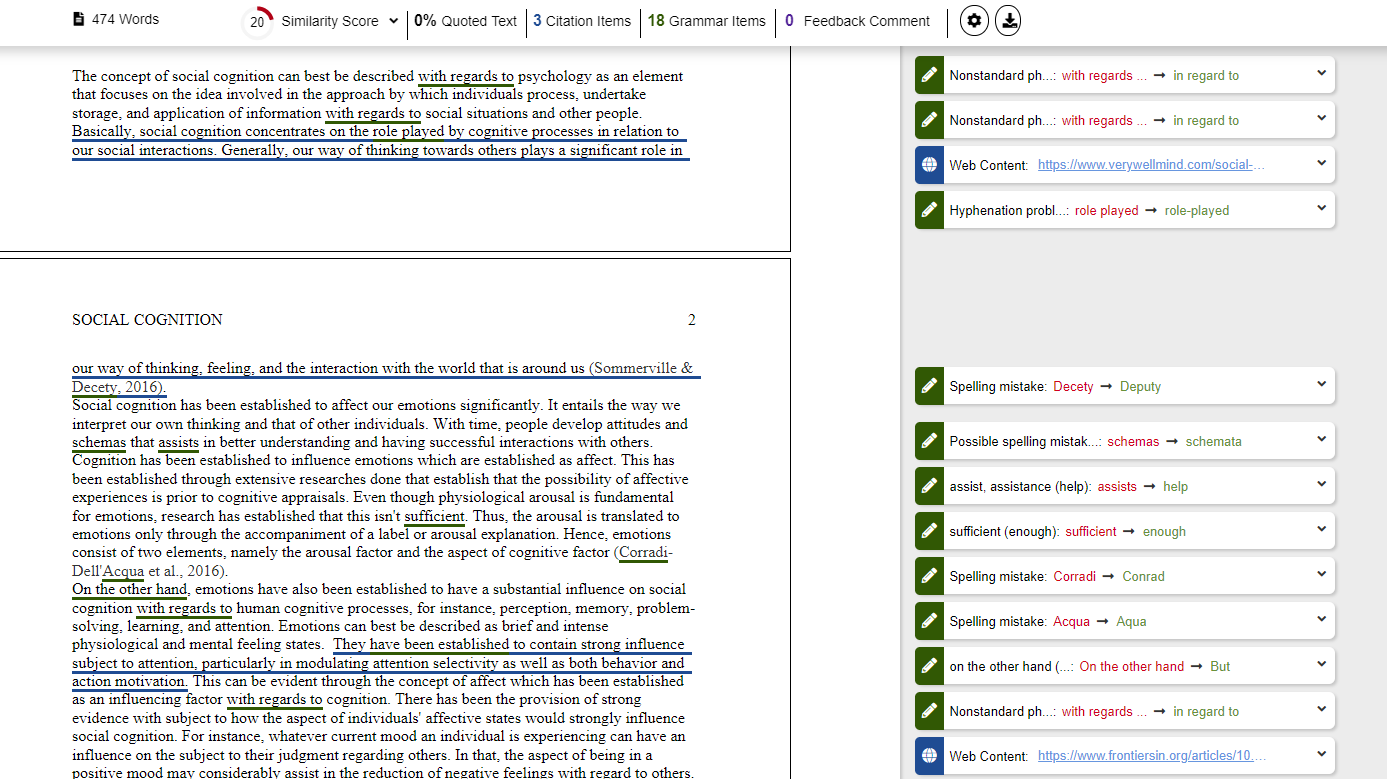Open the settings gear icon
Viewport: 1387px width, 779px height.
coord(974,20)
